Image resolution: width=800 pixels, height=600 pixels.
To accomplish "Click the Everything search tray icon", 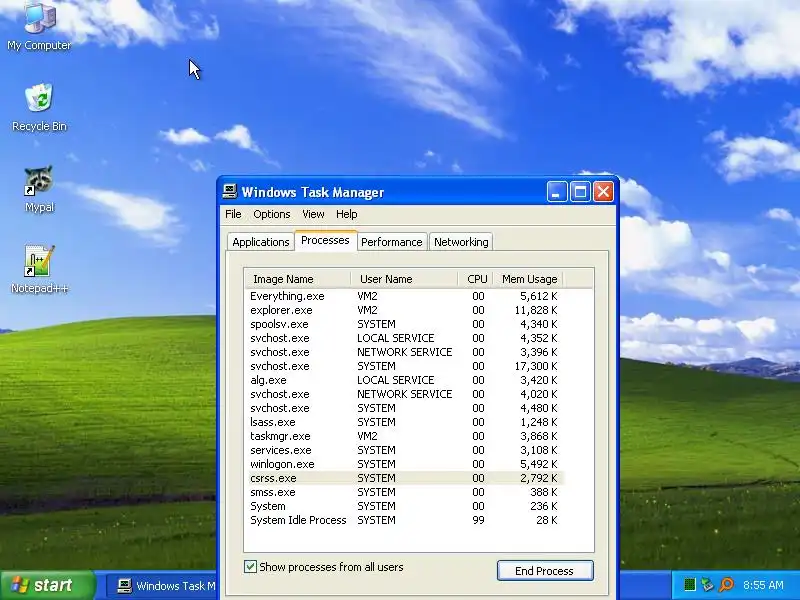I will pos(726,585).
